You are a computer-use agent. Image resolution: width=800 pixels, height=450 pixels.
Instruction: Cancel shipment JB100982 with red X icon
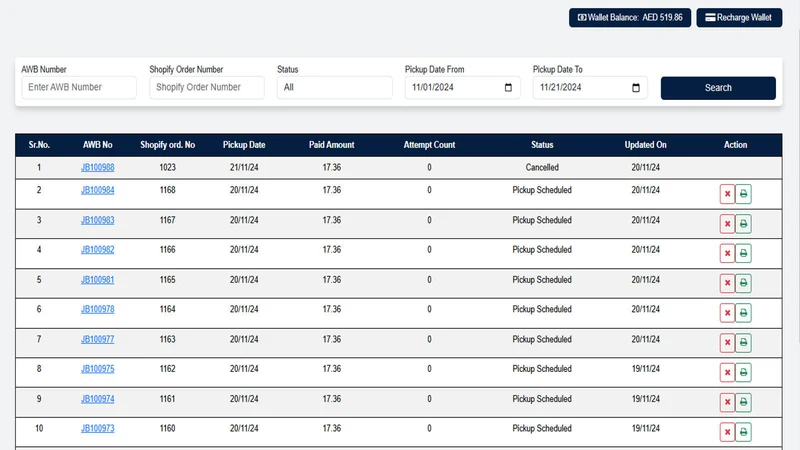point(727,253)
